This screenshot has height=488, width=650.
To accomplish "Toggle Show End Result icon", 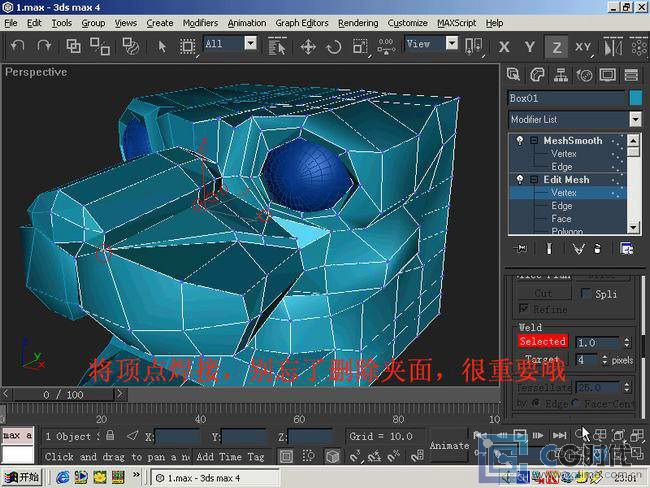I will tap(549, 248).
